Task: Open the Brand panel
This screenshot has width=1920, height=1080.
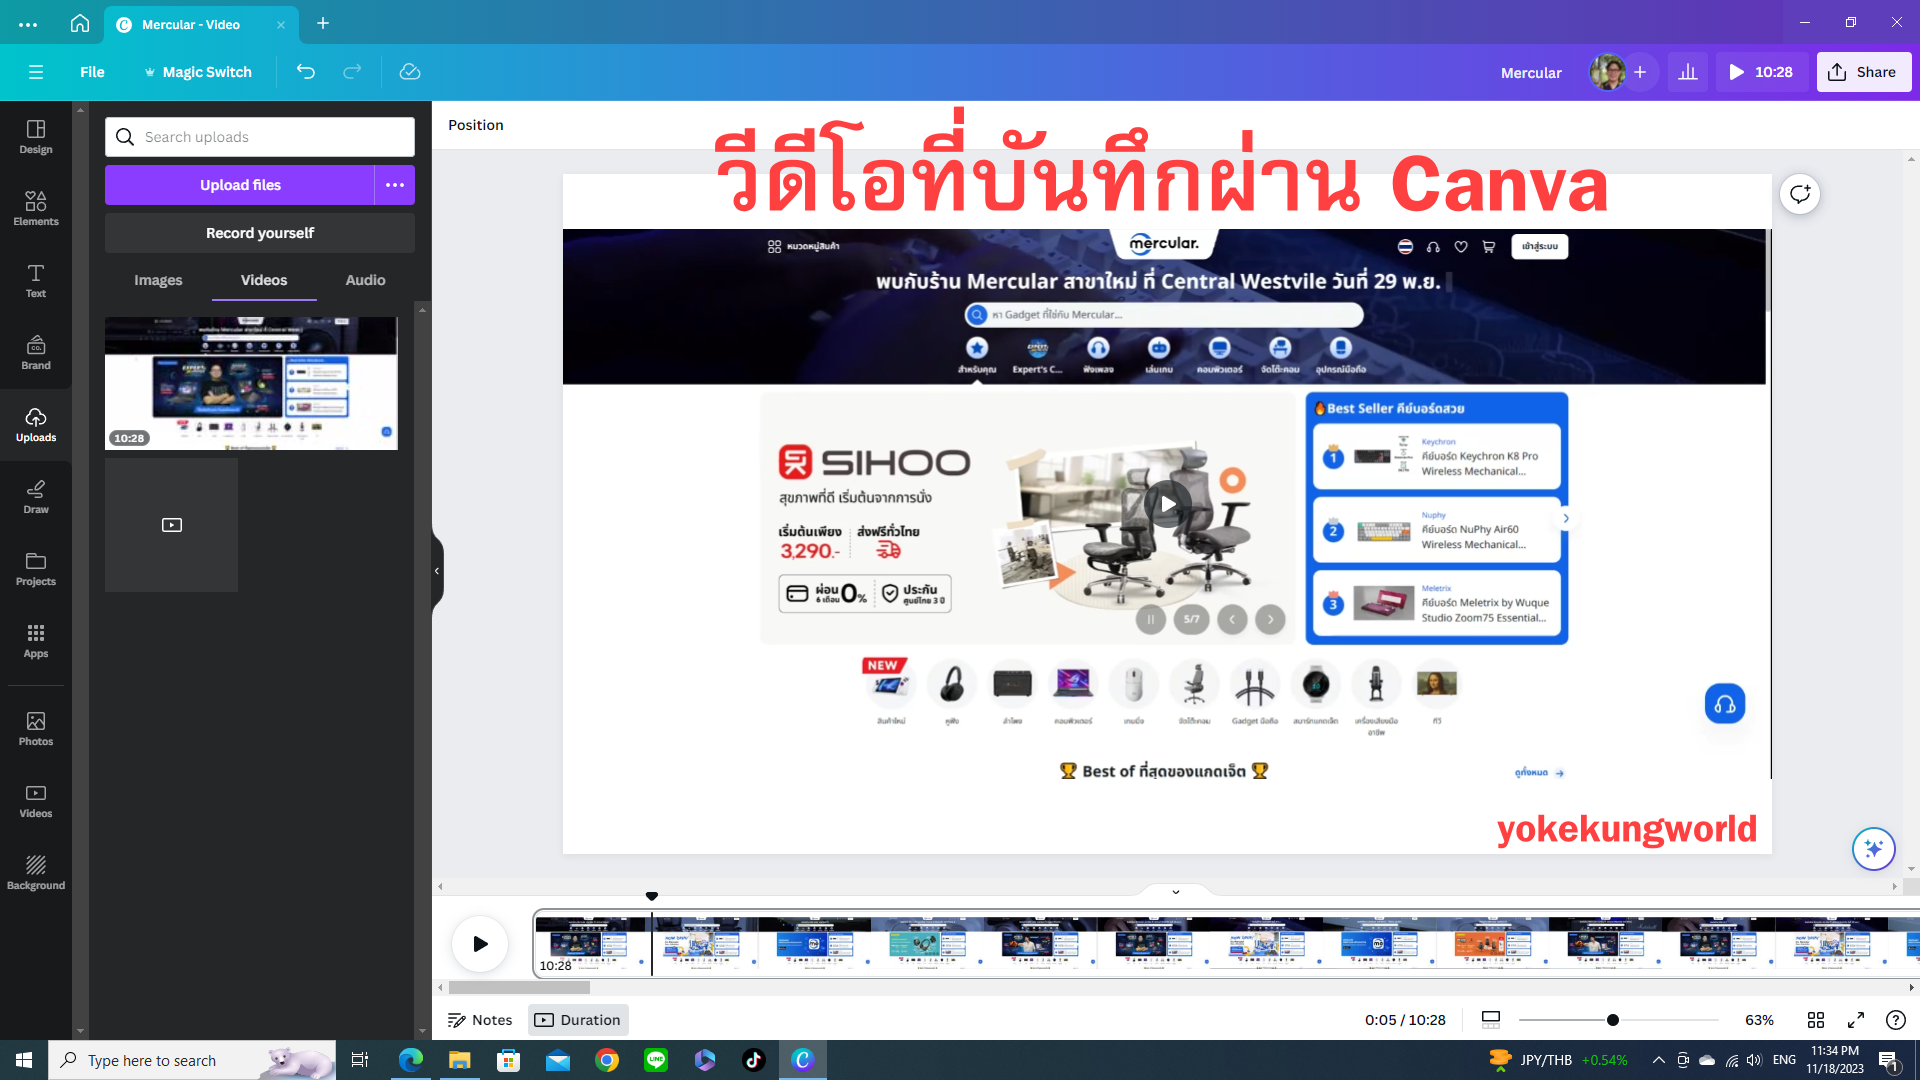Action: coord(36,353)
